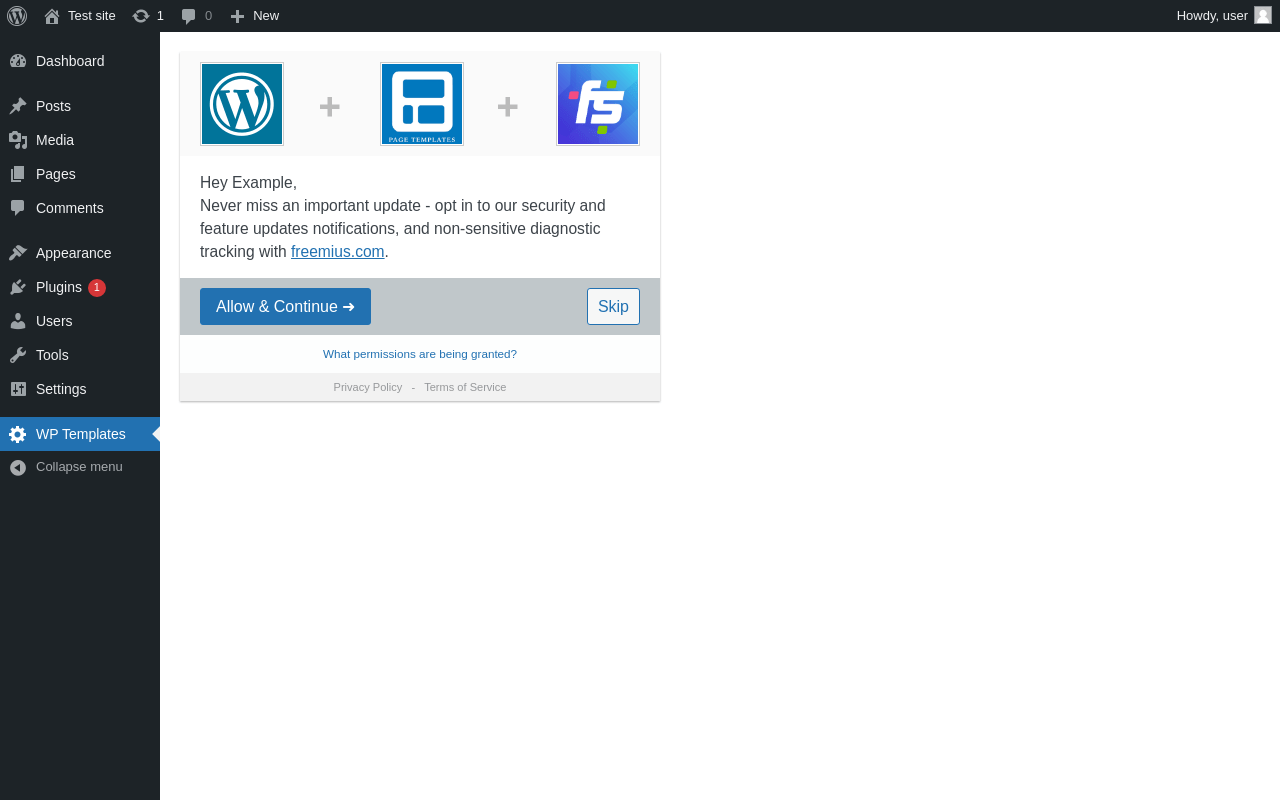Viewport: 1280px width, 800px height.
Task: Click the Skip button
Action: [613, 306]
